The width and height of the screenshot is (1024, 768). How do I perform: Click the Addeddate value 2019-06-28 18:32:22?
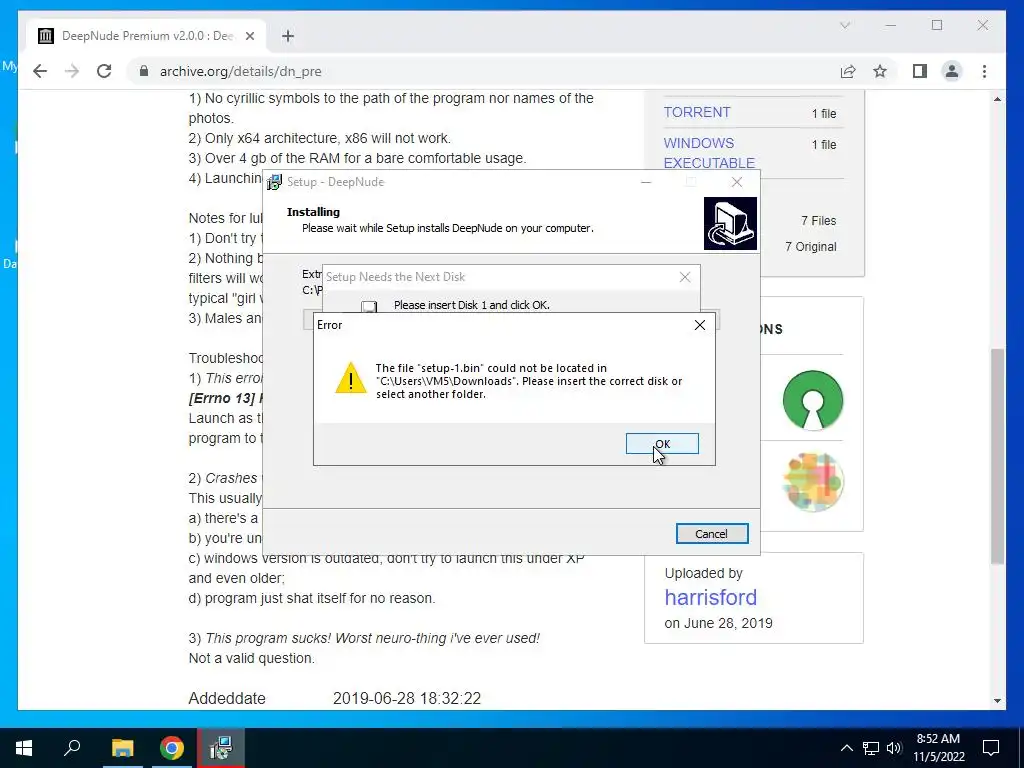point(407,698)
